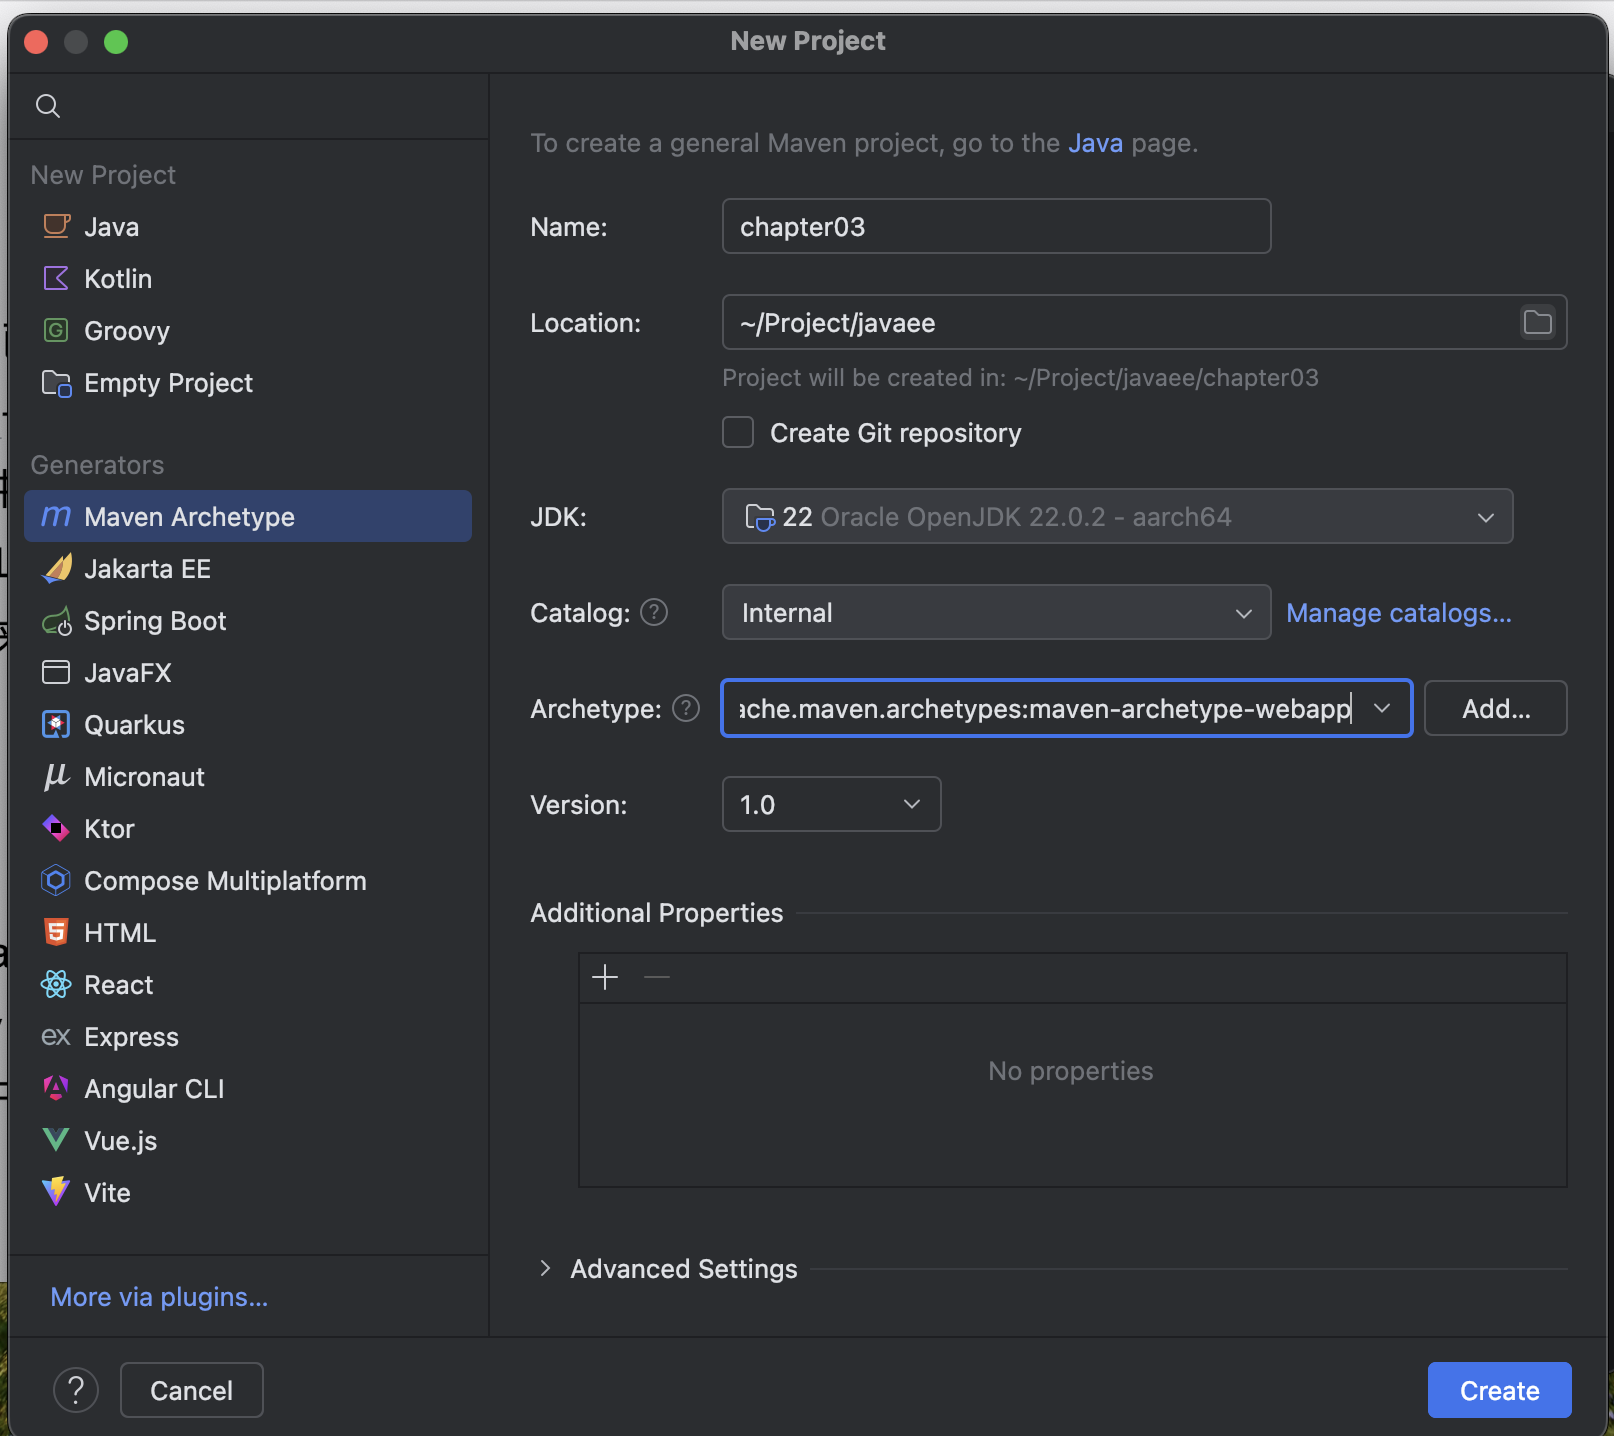The height and width of the screenshot is (1436, 1614).
Task: Choose the Jakarta EE generator
Action: click(248, 568)
